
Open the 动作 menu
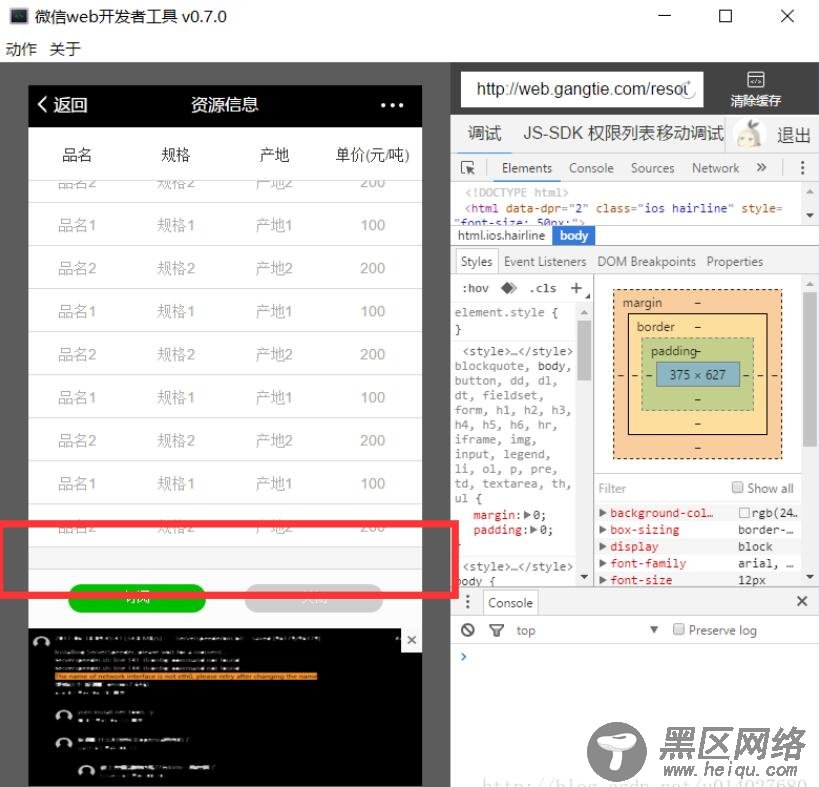coord(21,49)
